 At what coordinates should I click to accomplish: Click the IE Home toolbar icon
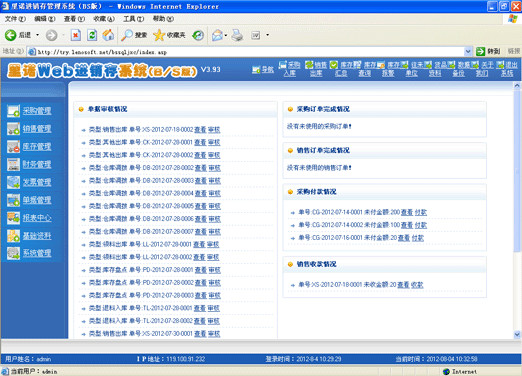coord(108,35)
